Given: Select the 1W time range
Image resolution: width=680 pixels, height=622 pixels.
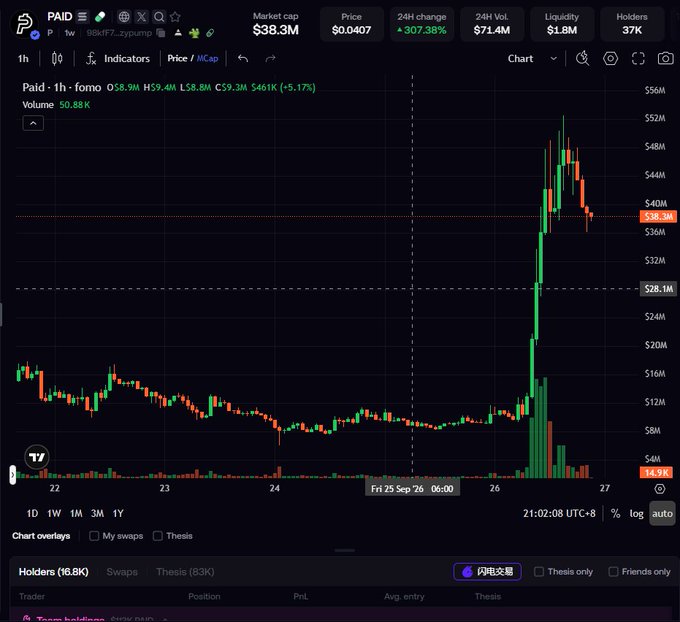Looking at the screenshot, I should pos(54,514).
